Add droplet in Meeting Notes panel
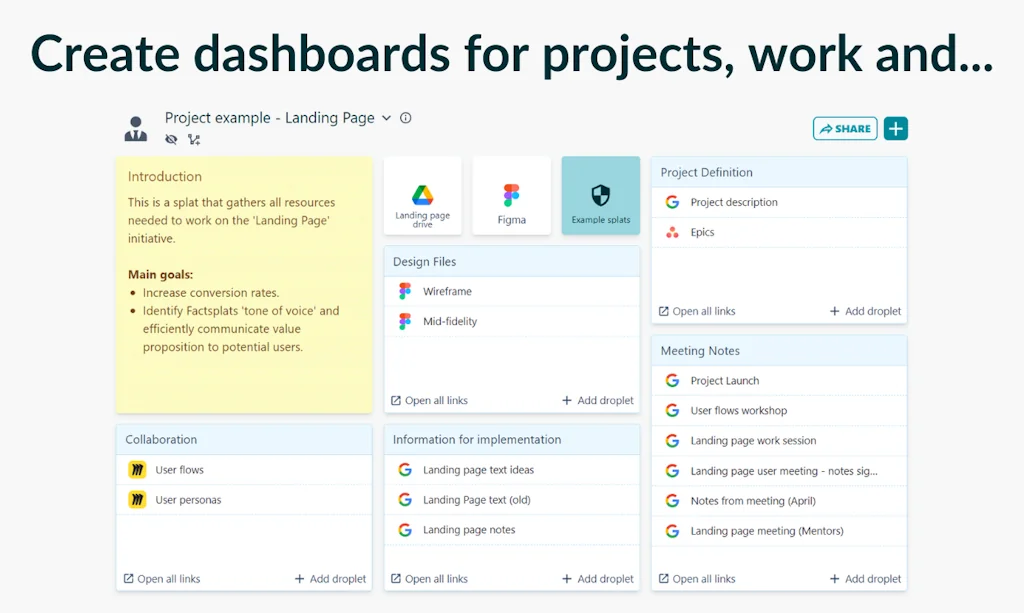The width and height of the screenshot is (1024, 613). [865, 579]
